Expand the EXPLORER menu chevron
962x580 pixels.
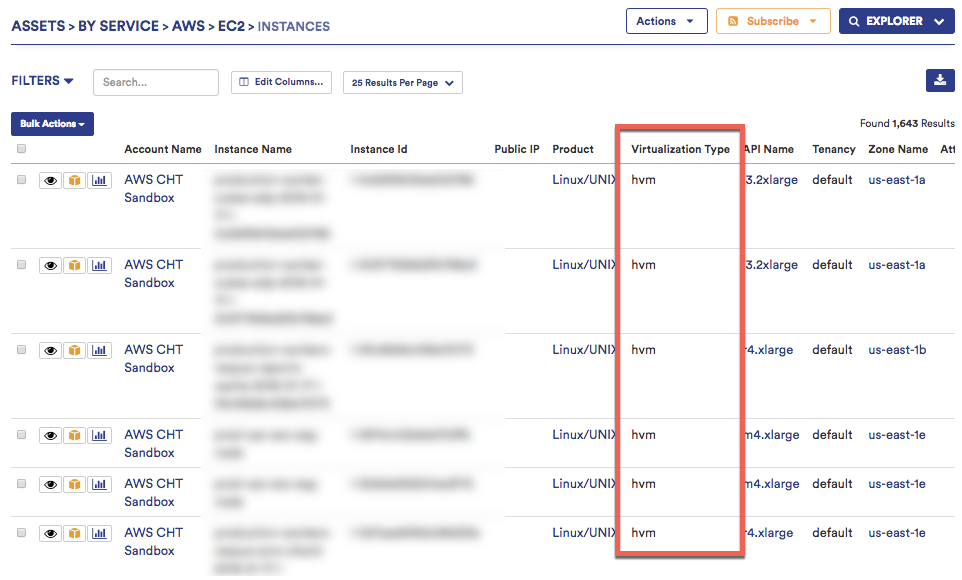click(x=938, y=20)
